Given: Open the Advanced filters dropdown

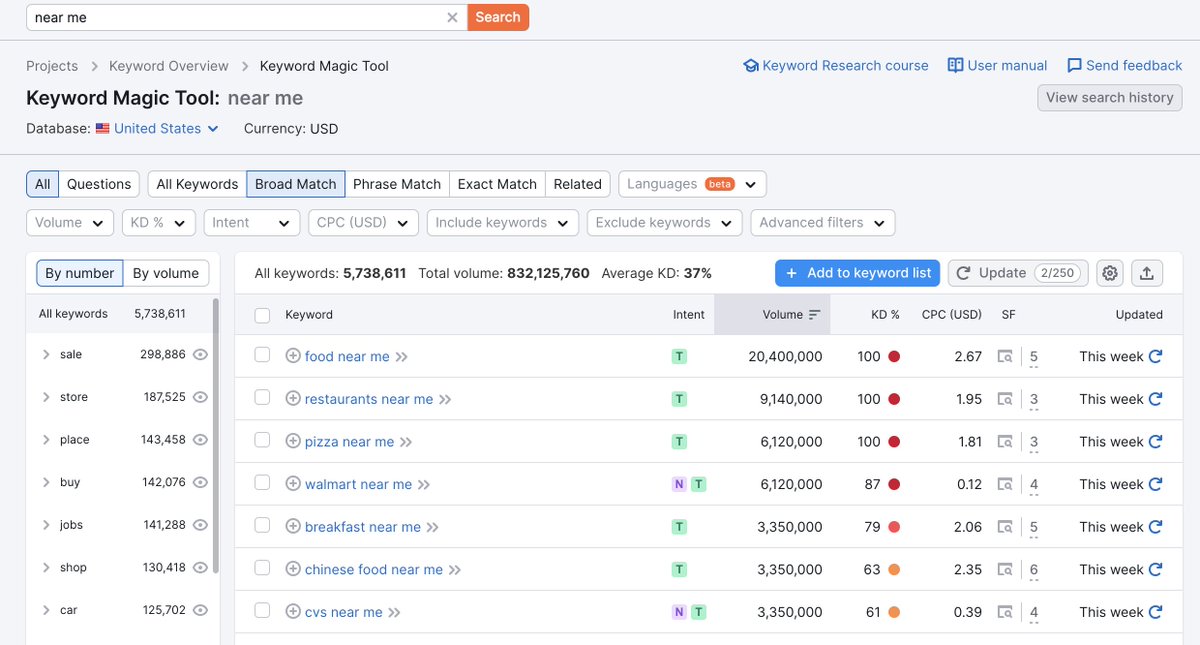Looking at the screenshot, I should 823,222.
